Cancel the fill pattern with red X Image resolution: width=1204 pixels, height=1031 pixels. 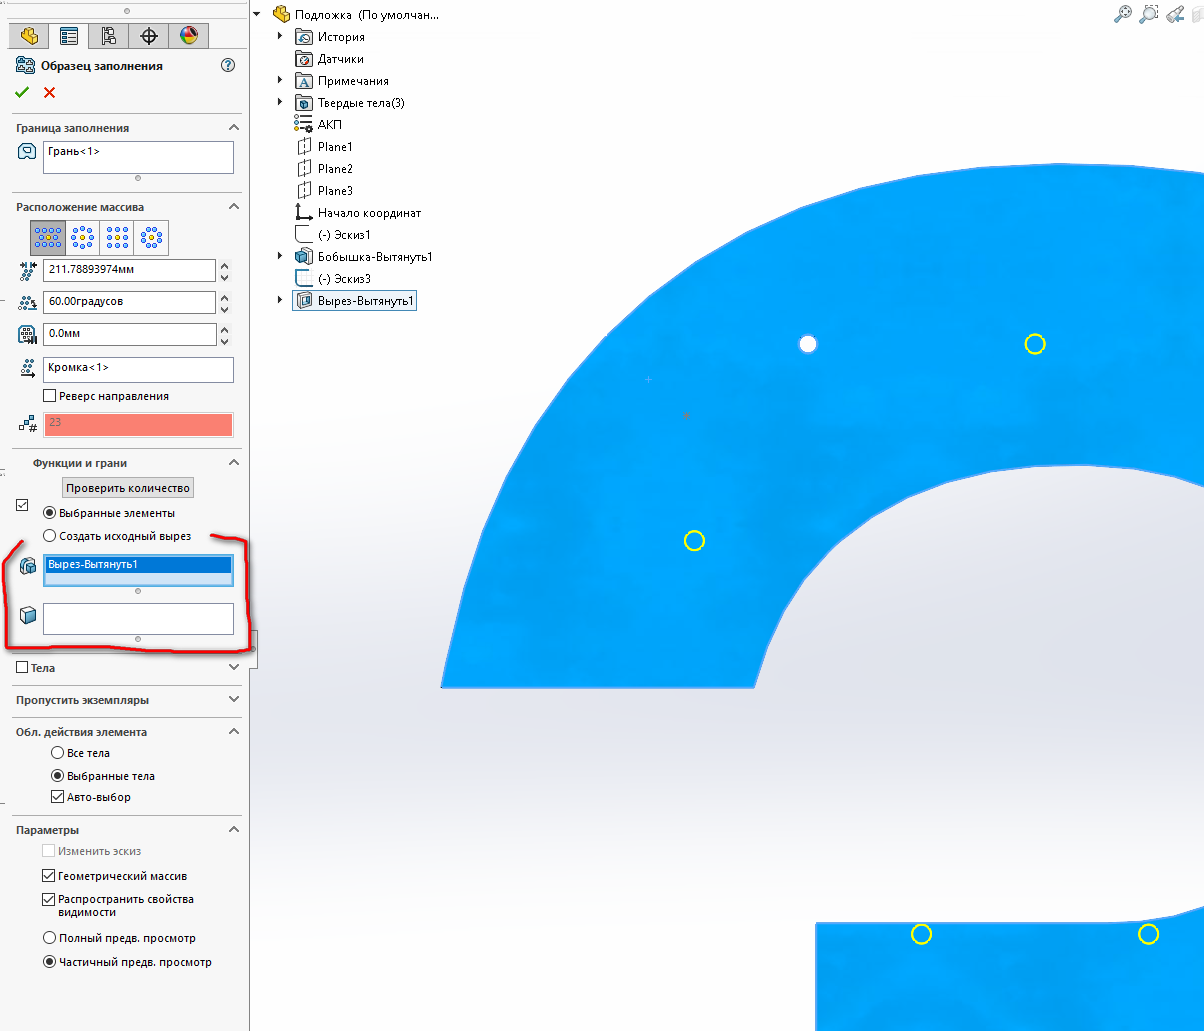(x=49, y=92)
